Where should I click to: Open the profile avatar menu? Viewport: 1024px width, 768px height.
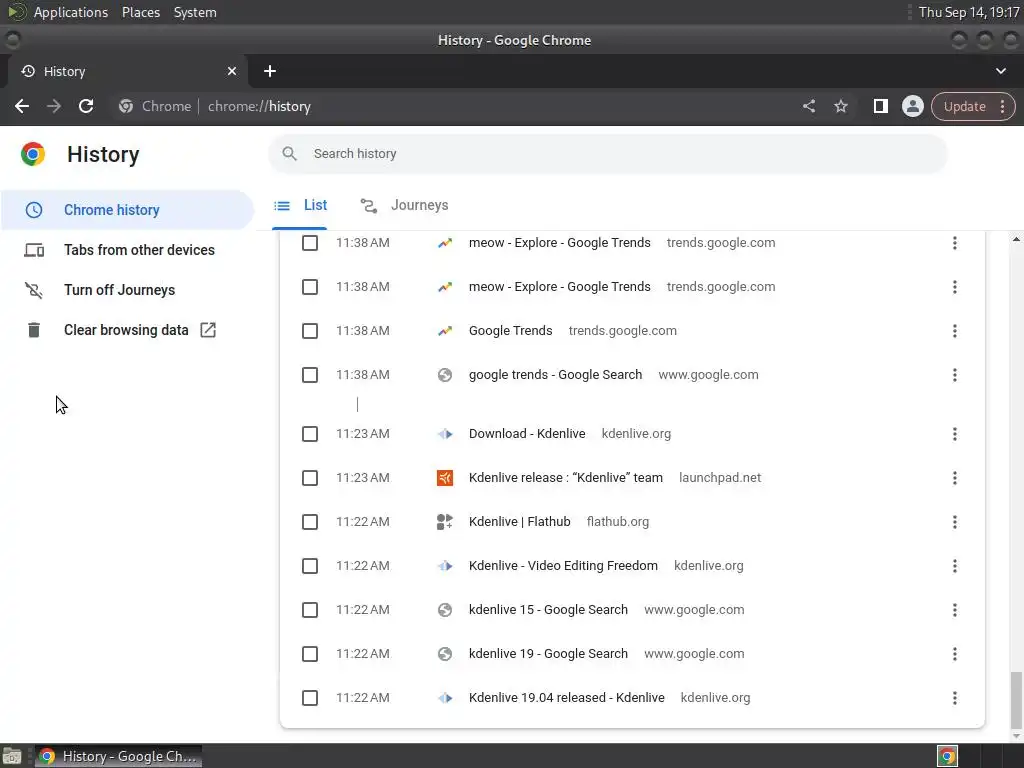click(x=912, y=106)
